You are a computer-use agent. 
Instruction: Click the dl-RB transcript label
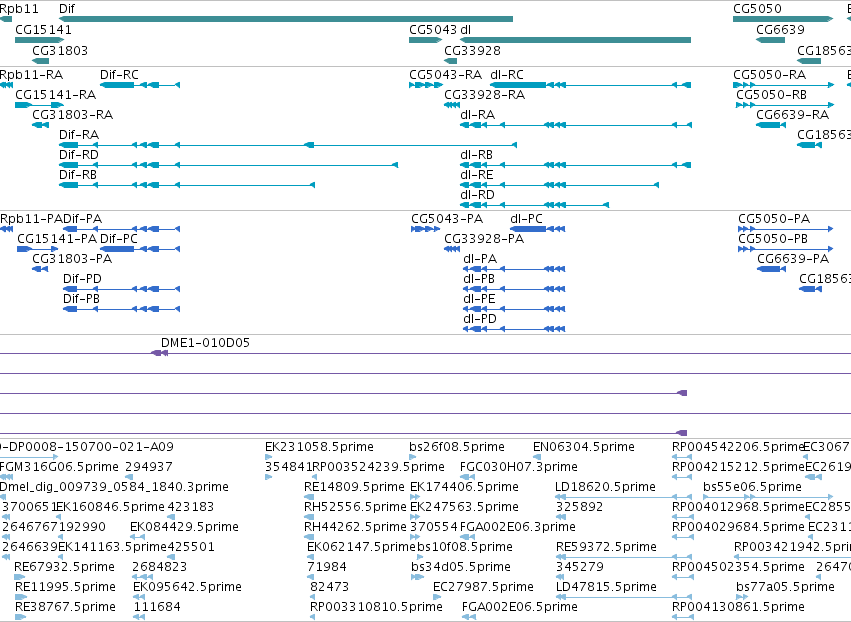(x=477, y=155)
